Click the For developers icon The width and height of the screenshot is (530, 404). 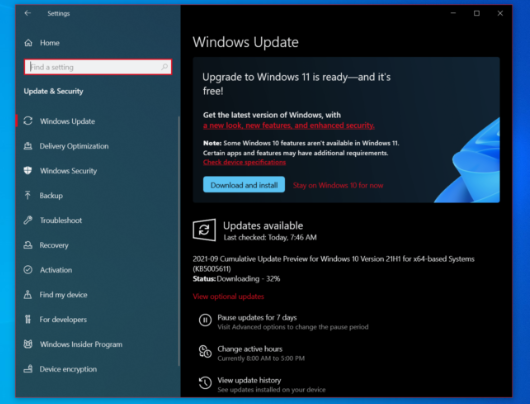(28, 319)
